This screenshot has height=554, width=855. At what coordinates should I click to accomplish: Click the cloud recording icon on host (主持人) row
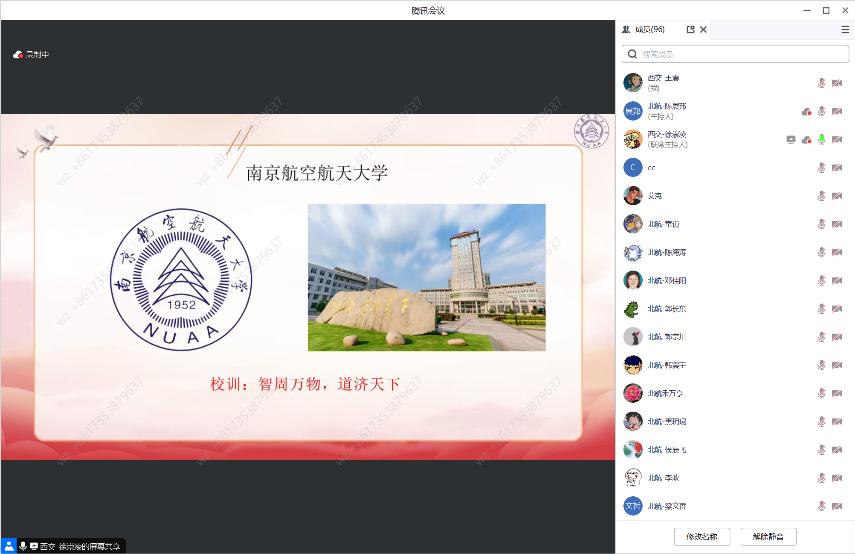(806, 112)
